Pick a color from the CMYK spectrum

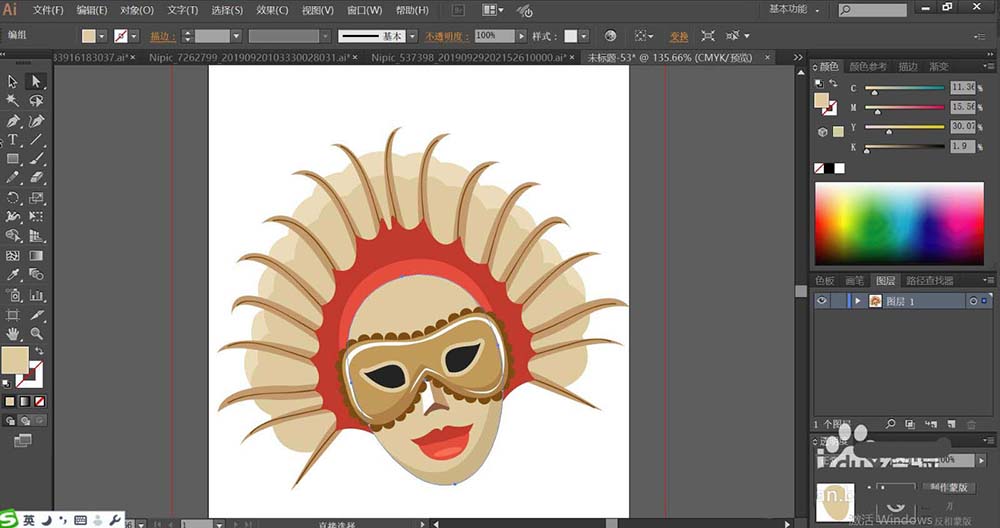[x=898, y=222]
